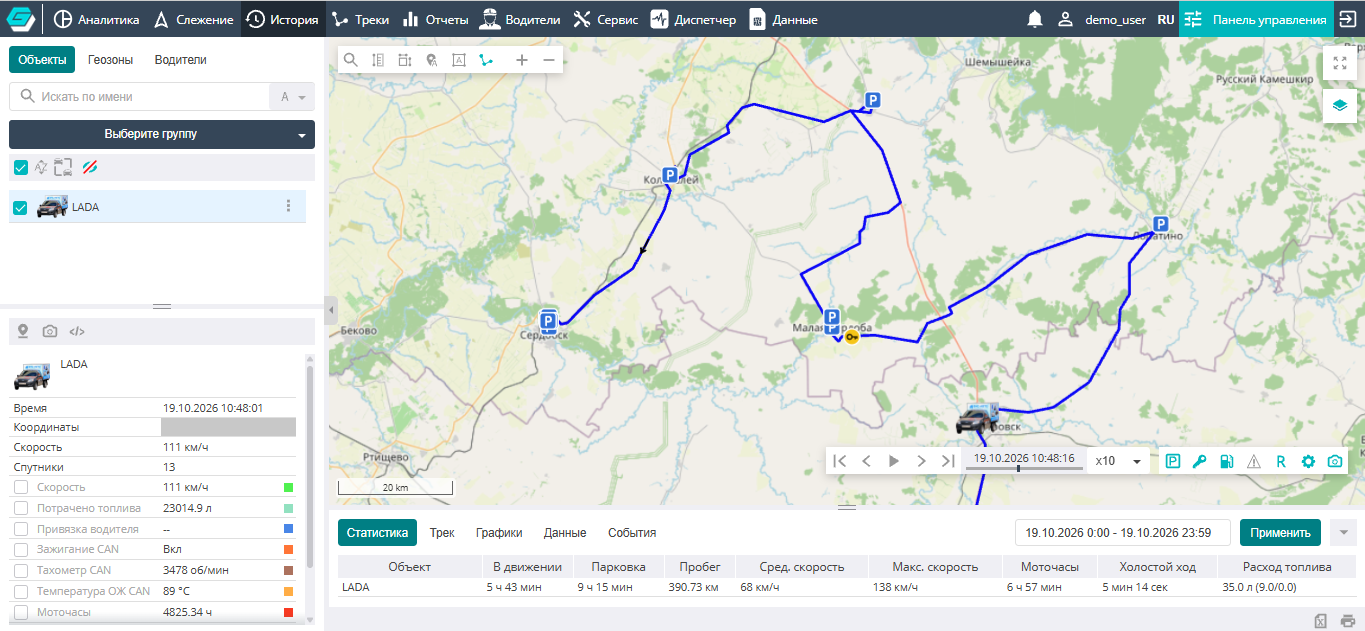Toggle the select-all objects checkbox

20,167
